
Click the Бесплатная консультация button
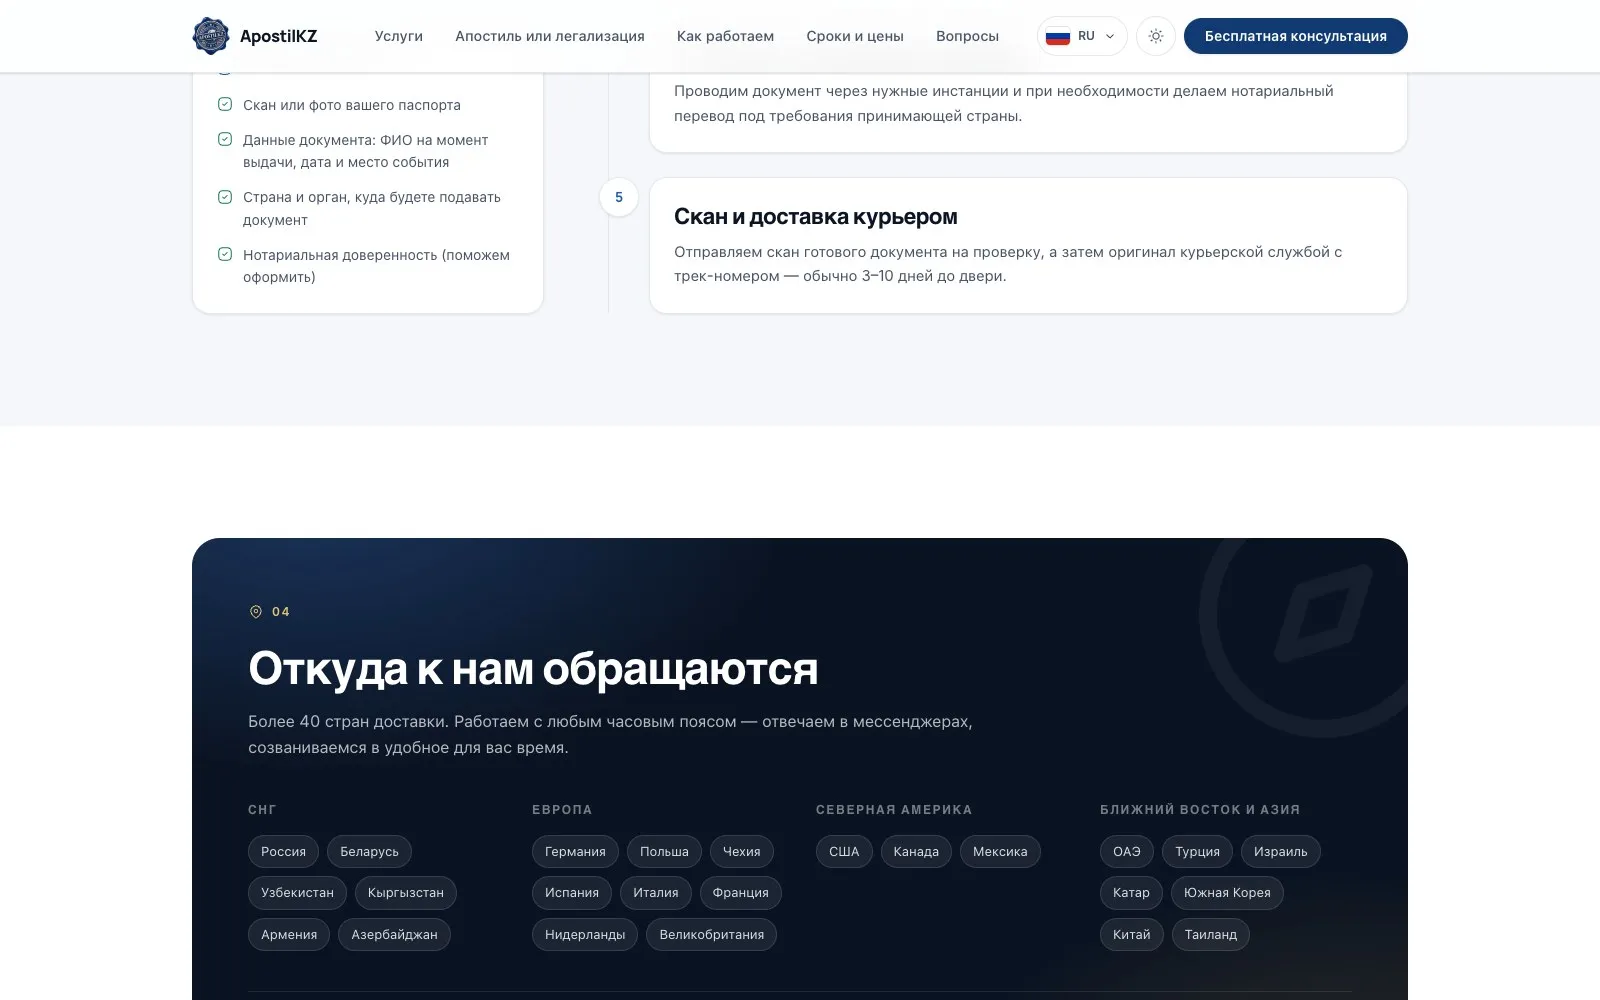(x=1296, y=36)
